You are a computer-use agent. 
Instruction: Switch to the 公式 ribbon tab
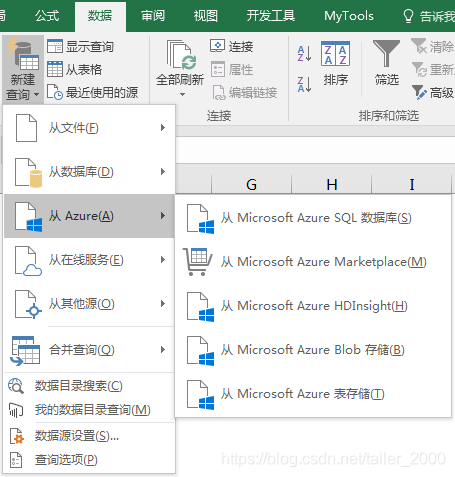47,16
